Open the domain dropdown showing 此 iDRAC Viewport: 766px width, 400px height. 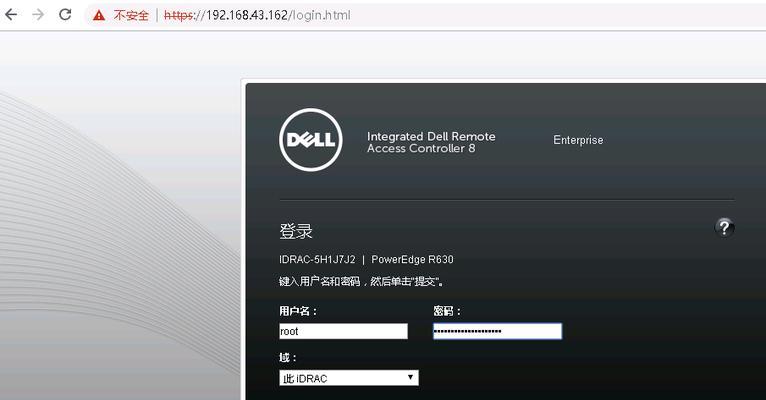tap(349, 378)
